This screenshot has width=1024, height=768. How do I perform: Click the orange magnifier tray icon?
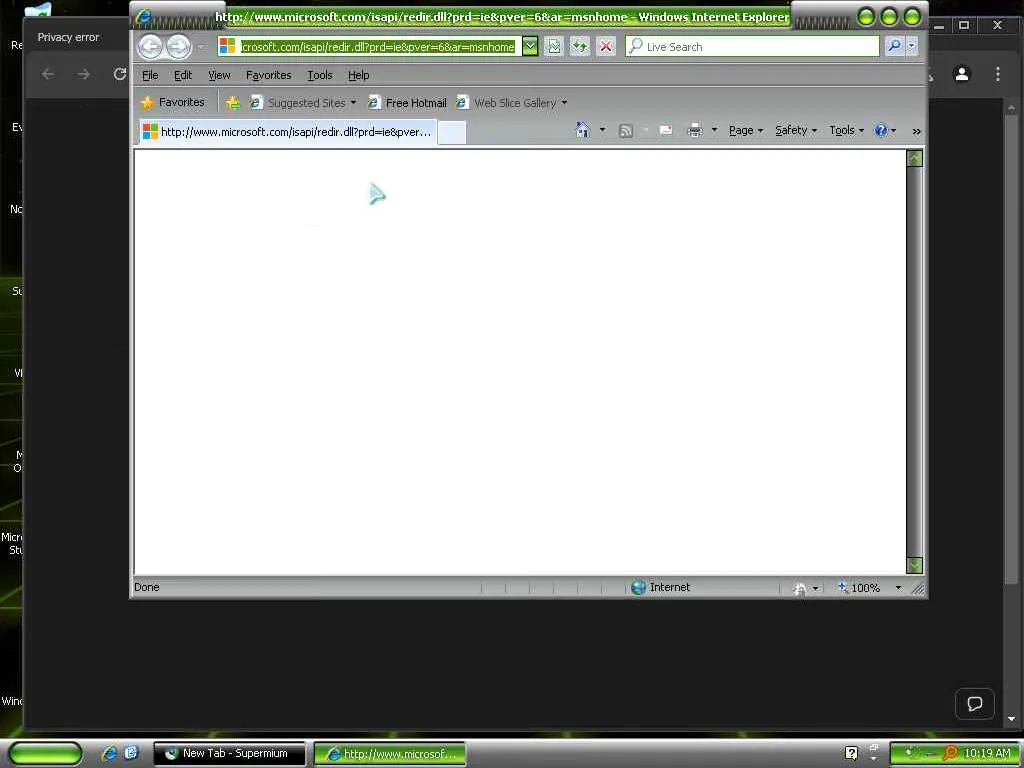(952, 754)
